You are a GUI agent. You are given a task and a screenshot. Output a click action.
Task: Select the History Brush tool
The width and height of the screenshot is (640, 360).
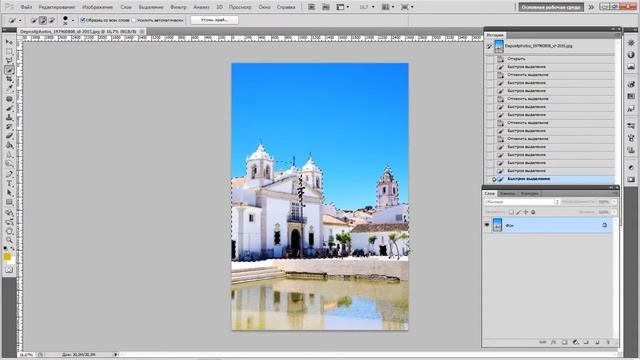click(x=9, y=127)
